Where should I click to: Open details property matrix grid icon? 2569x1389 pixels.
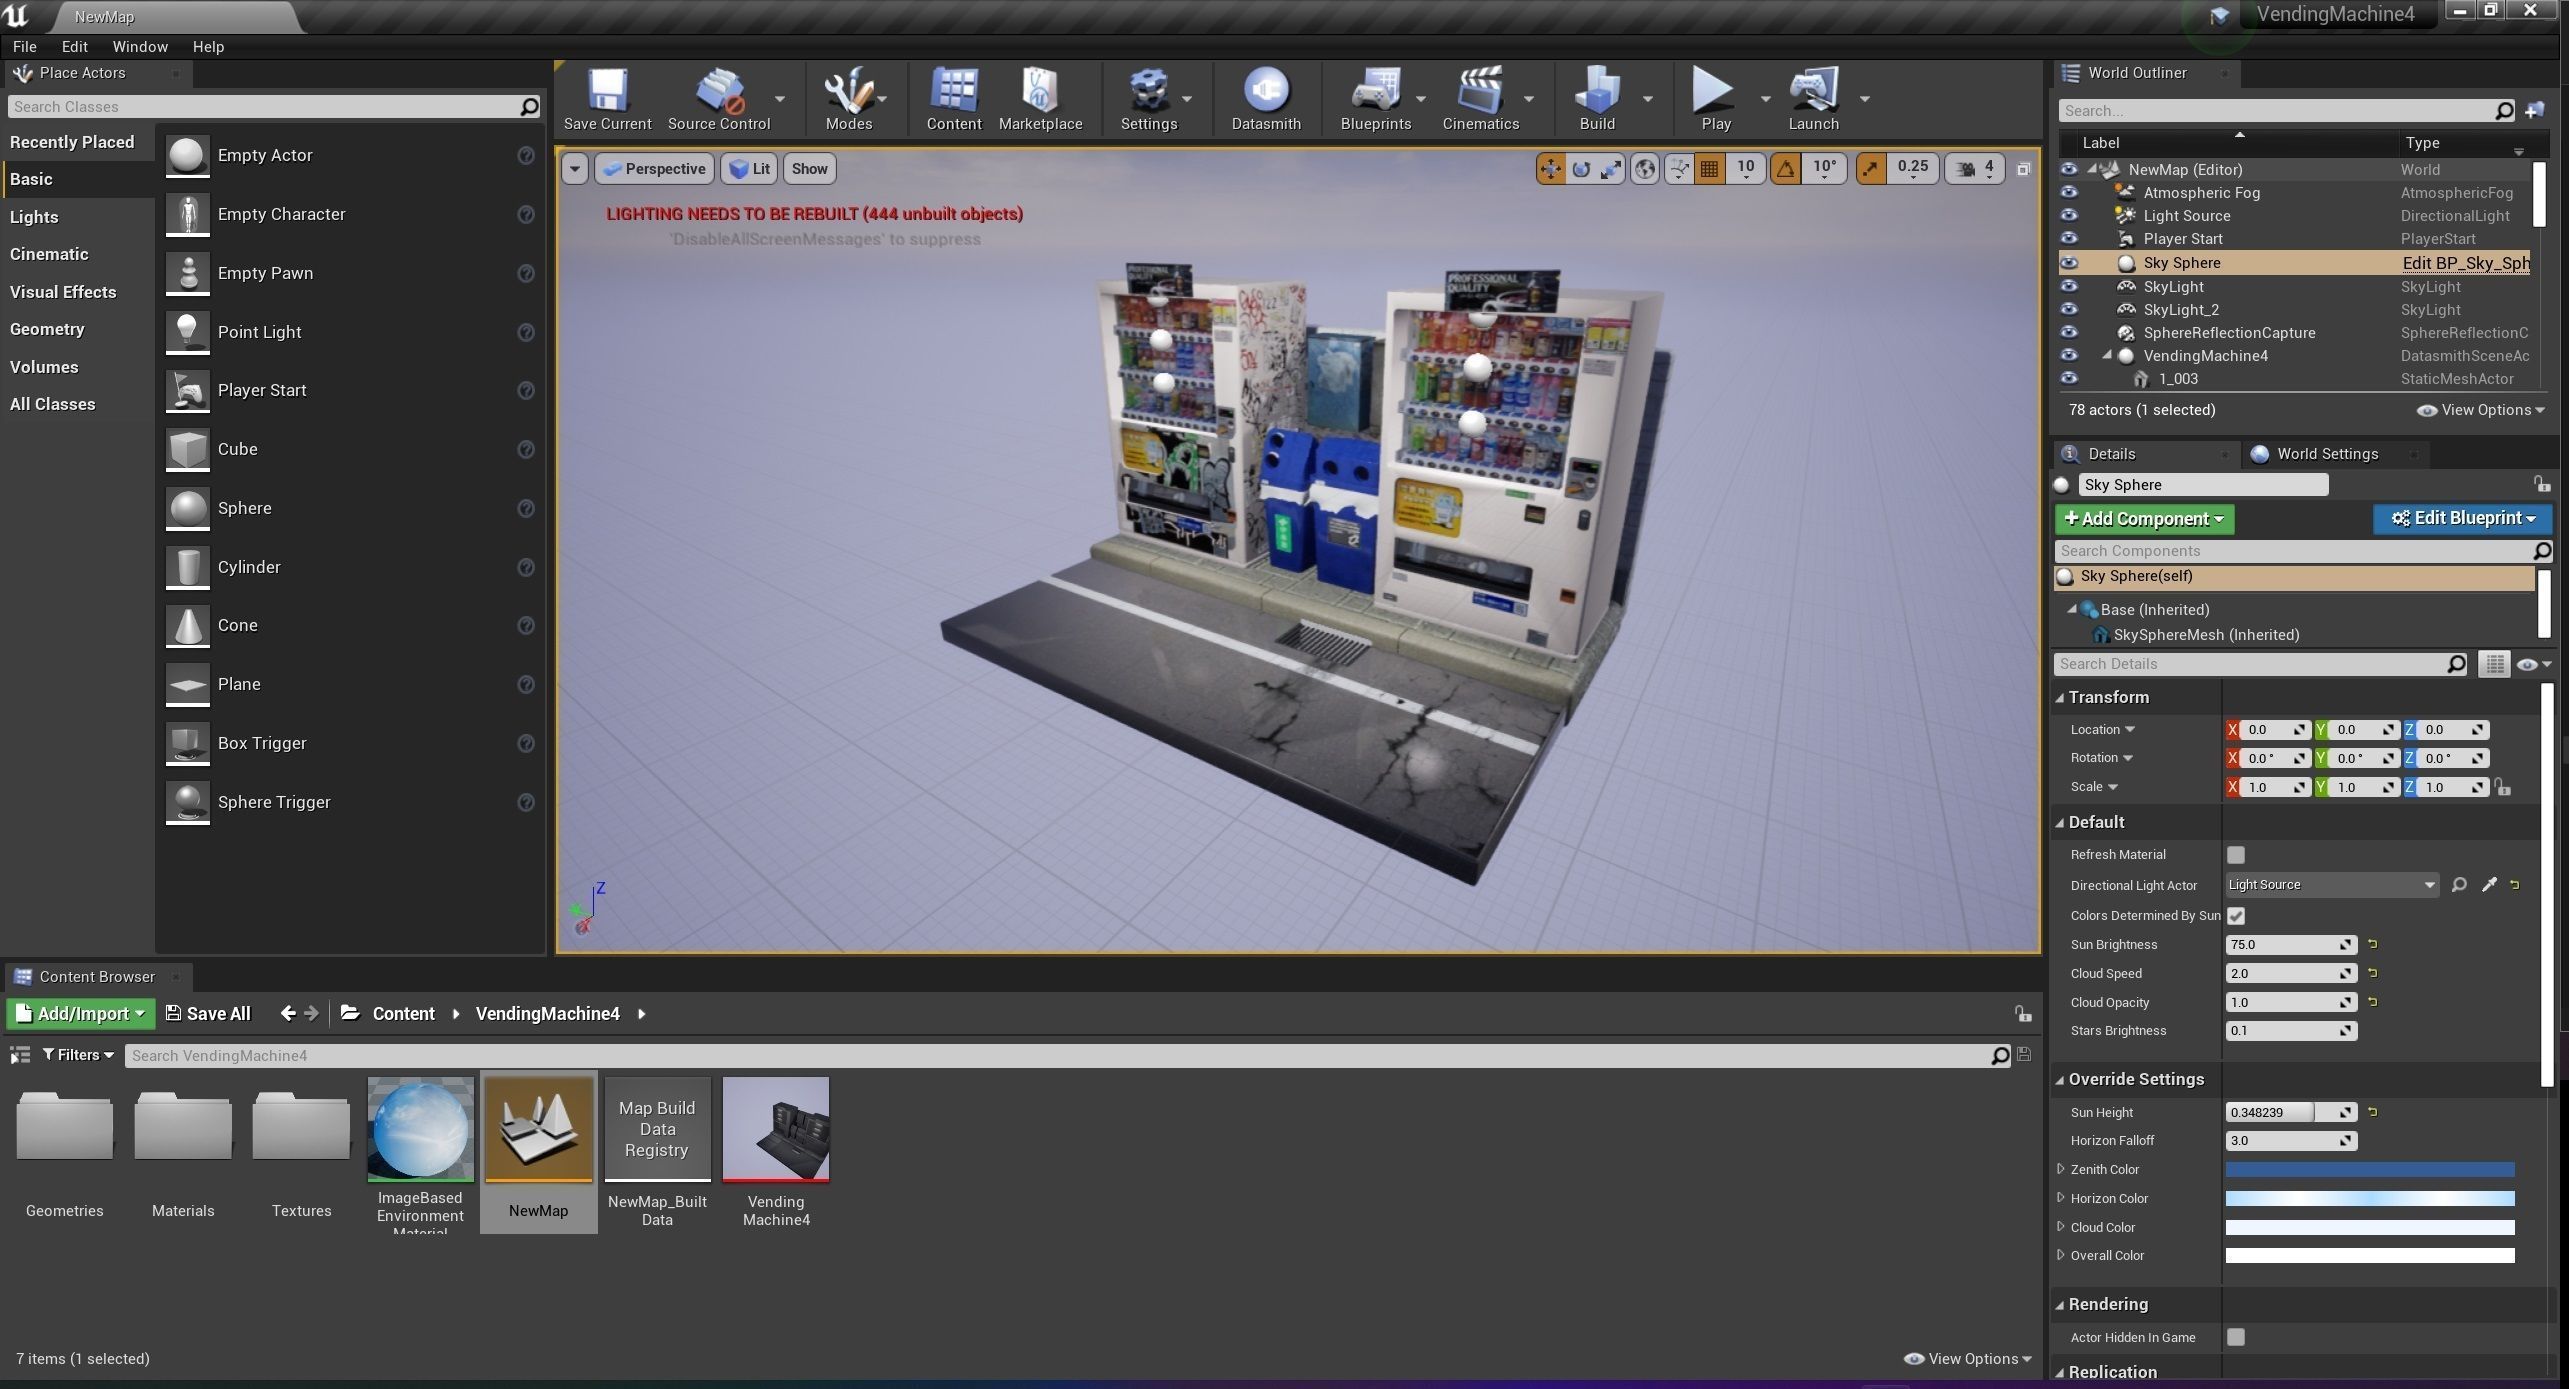tap(2494, 664)
